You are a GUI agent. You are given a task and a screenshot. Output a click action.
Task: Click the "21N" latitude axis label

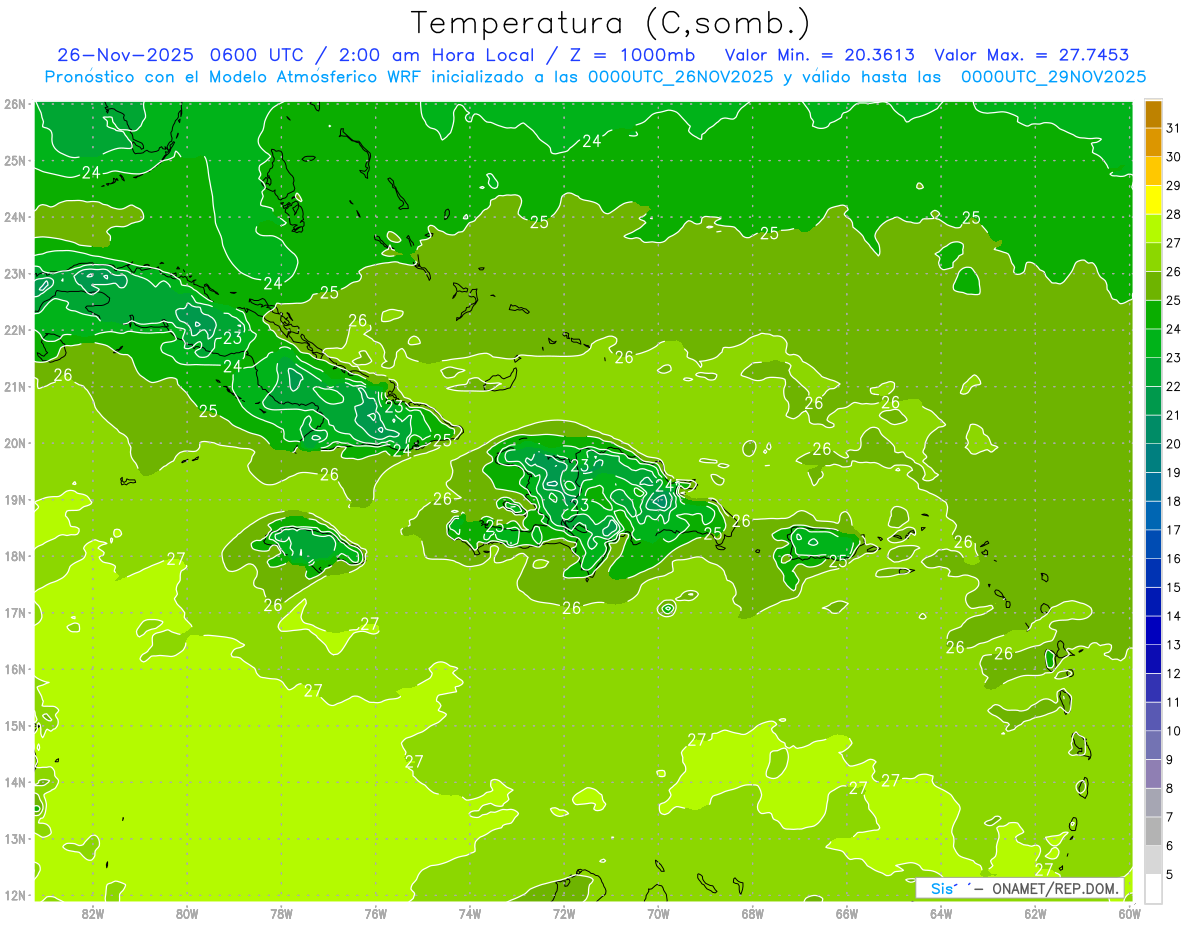[x=15, y=386]
